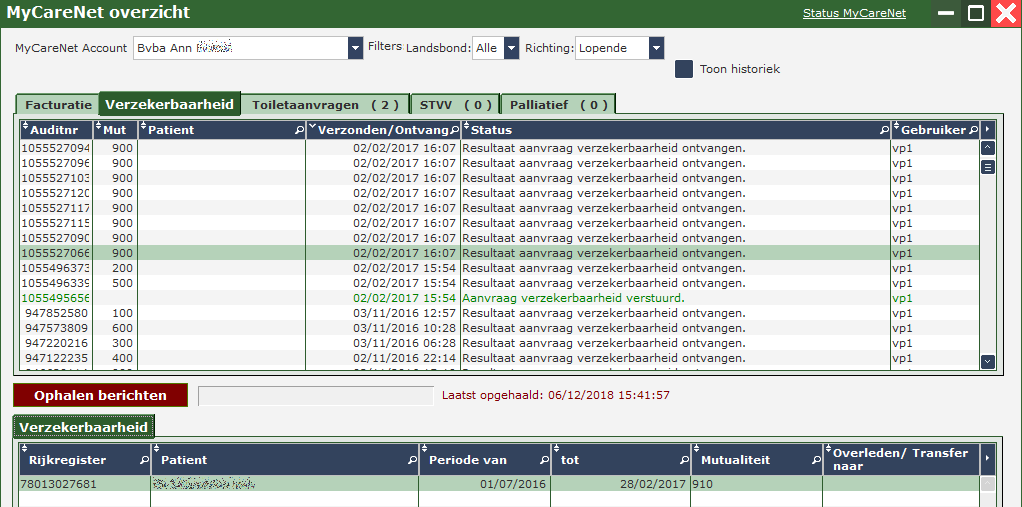Click search icon in Periode van column
The image size is (1022, 507).
click(x=543, y=460)
